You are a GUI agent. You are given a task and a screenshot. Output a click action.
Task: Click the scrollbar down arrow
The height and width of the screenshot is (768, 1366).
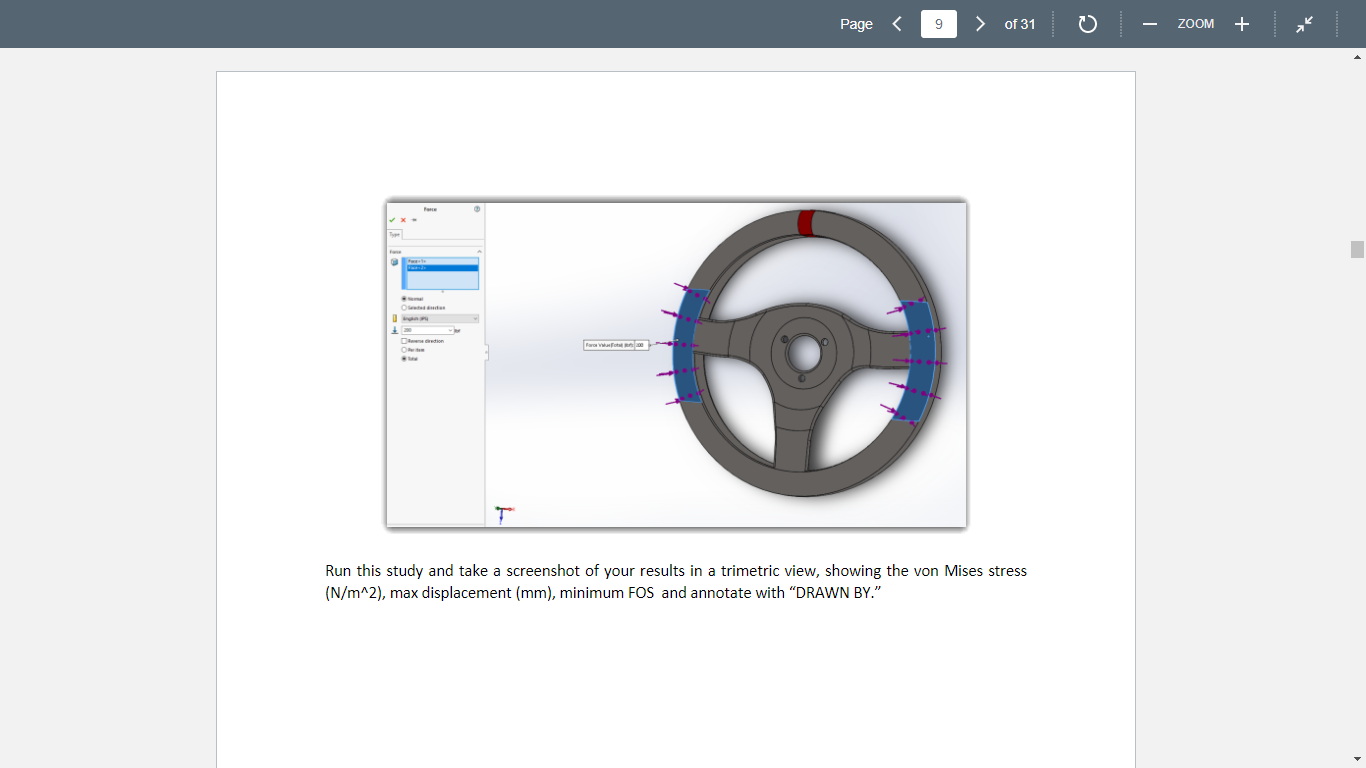pos(1357,759)
